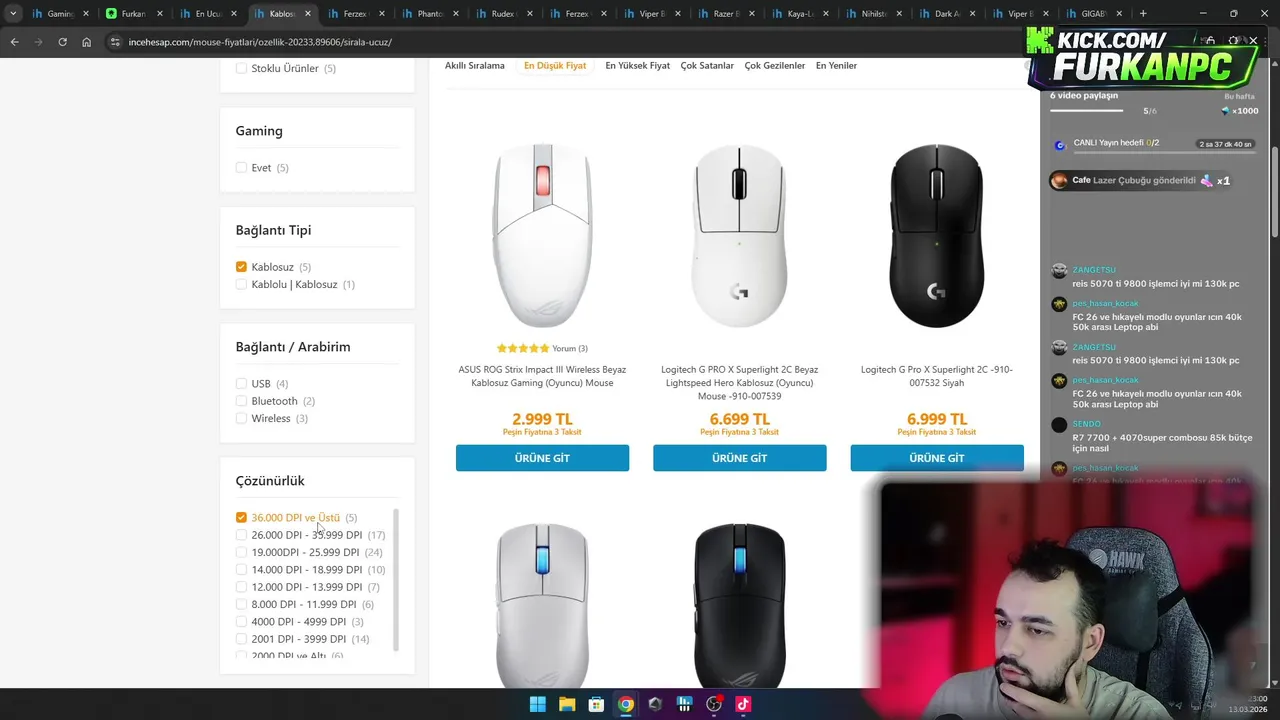Open Microsoft Store from the taskbar
This screenshot has height=720, width=1280.
pos(596,704)
